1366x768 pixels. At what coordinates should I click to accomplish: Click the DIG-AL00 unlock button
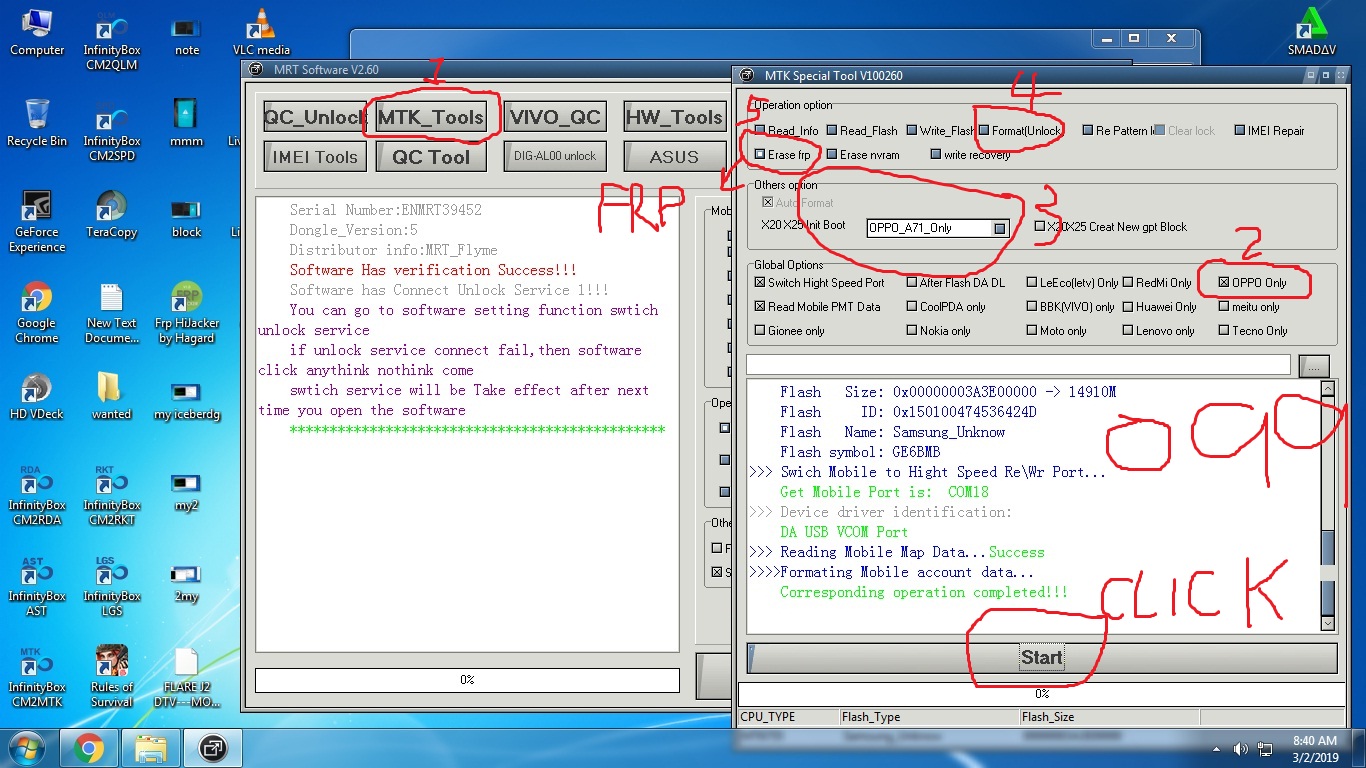click(555, 156)
